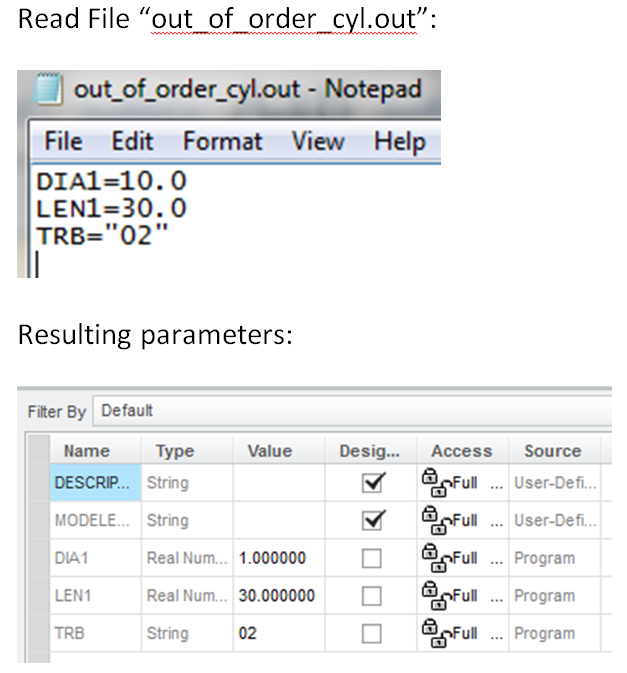Click the access lock icon for LEN1 row
The image size is (627, 673).
pos(436,595)
